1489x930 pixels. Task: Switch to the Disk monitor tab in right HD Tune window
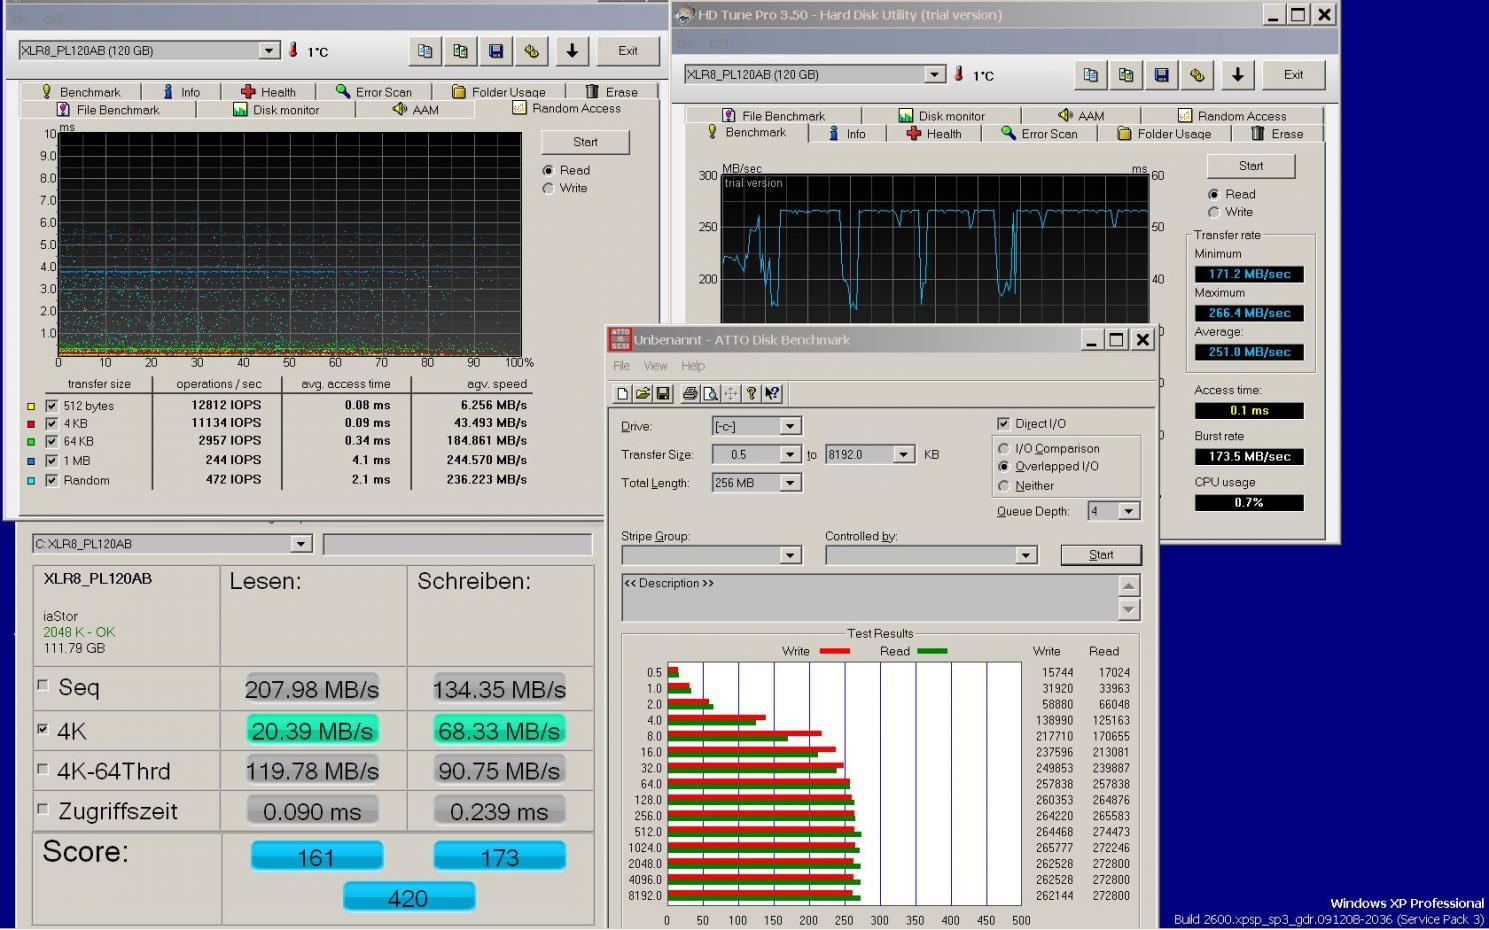(x=941, y=116)
